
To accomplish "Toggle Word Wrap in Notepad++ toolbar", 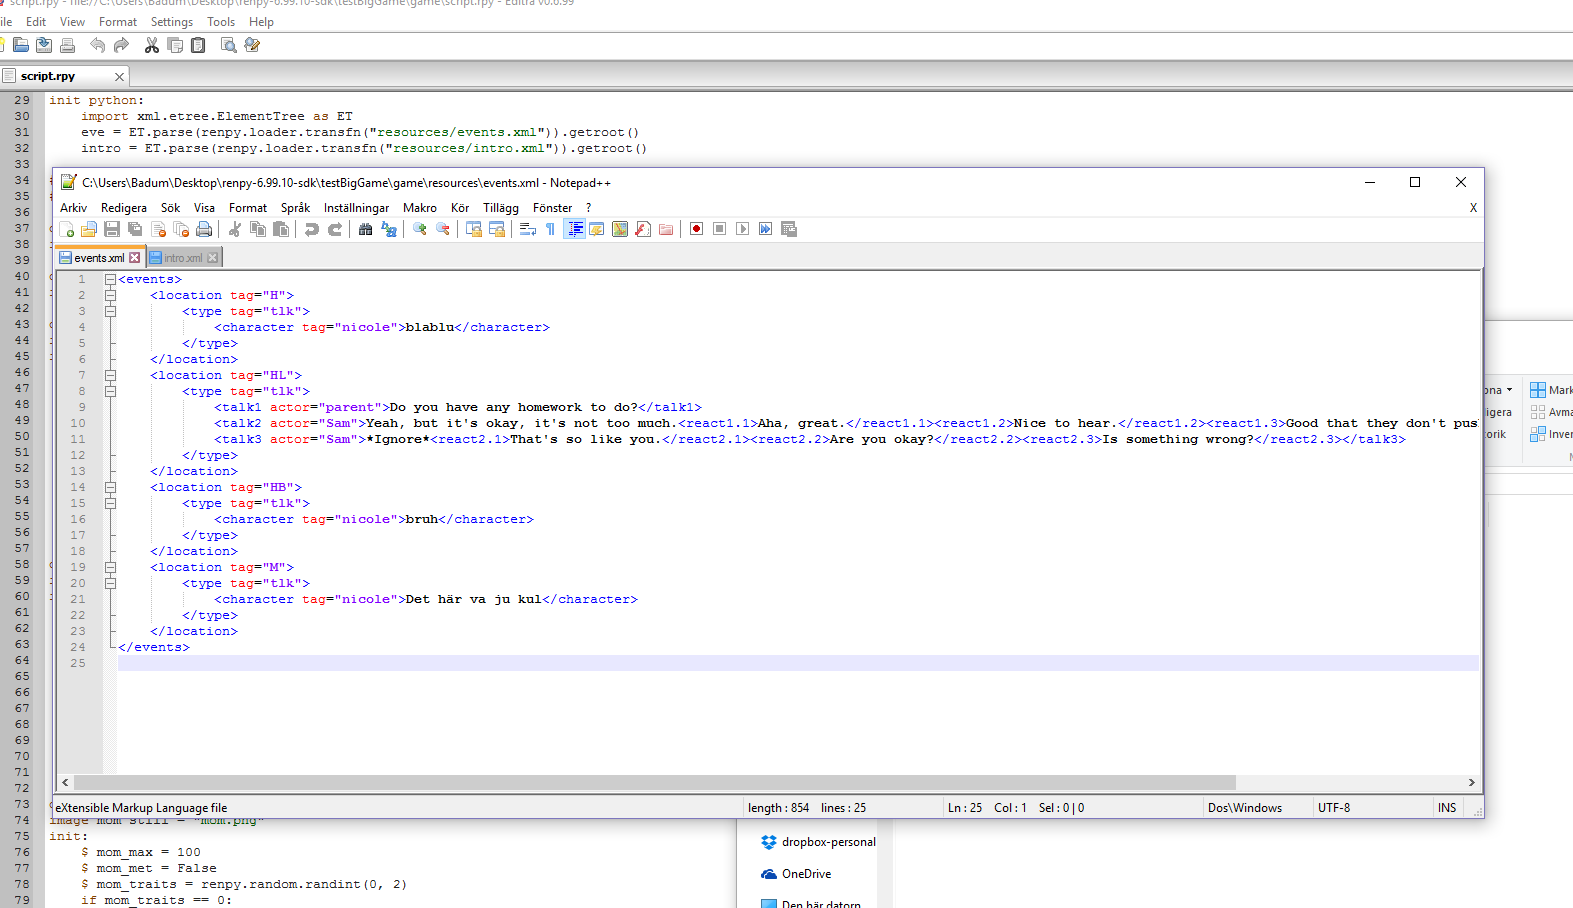I will pyautogui.click(x=528, y=229).
